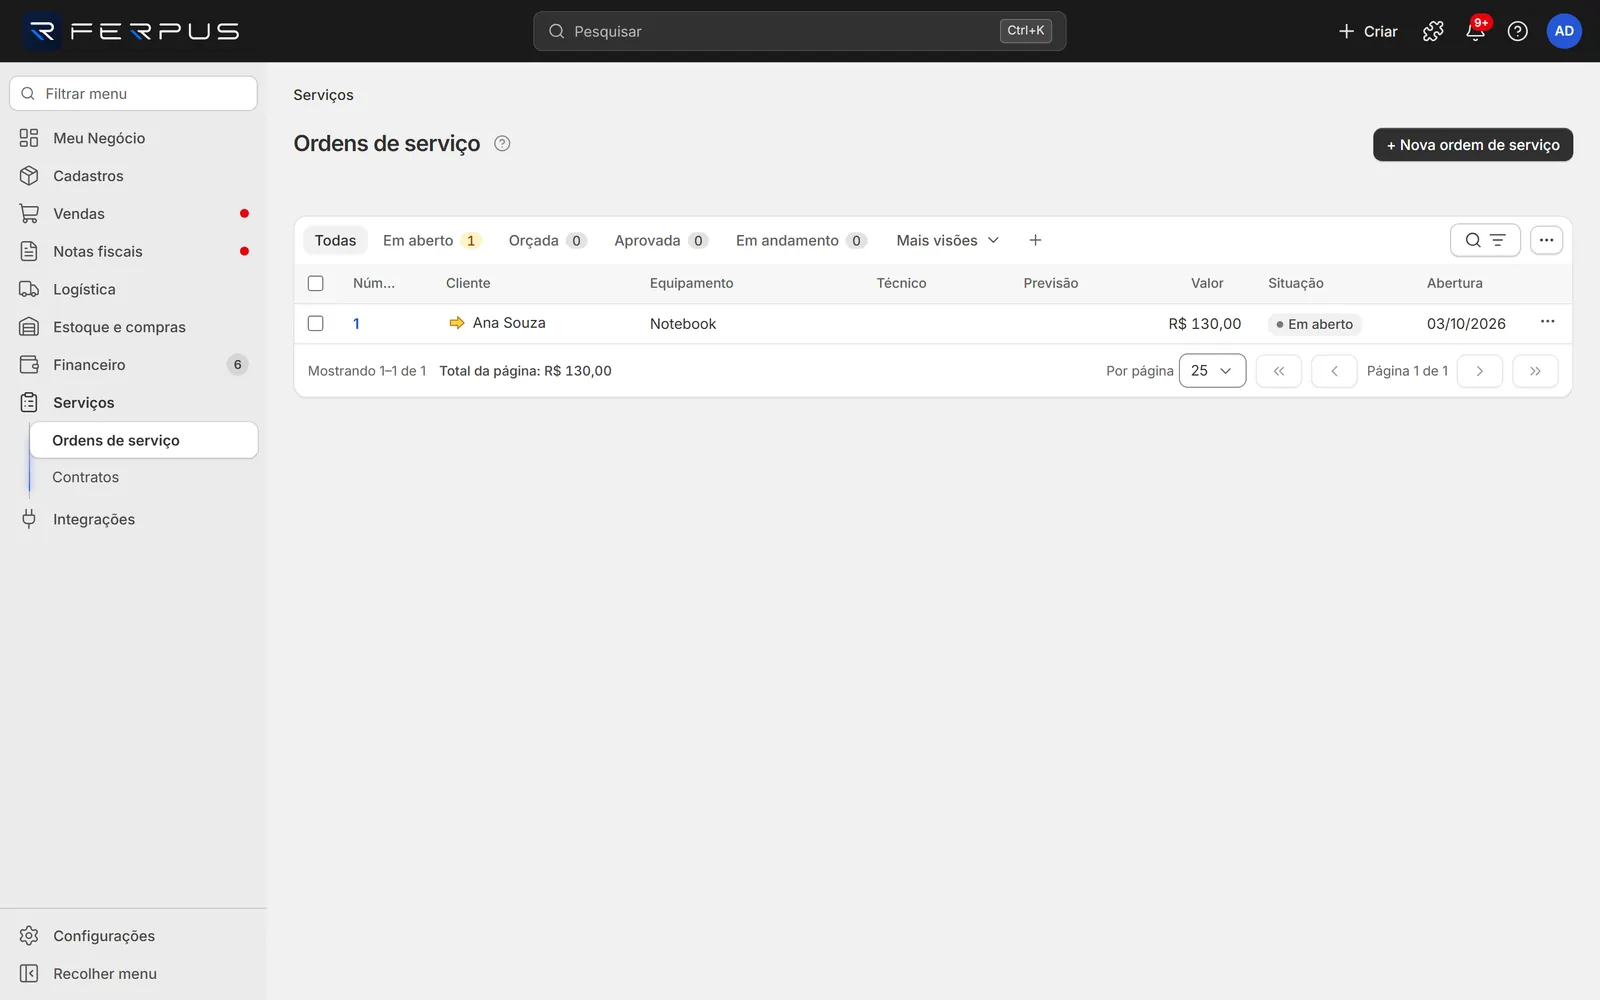The height and width of the screenshot is (1000, 1600).
Task: Expand the Vendas menu
Action: (x=133, y=214)
